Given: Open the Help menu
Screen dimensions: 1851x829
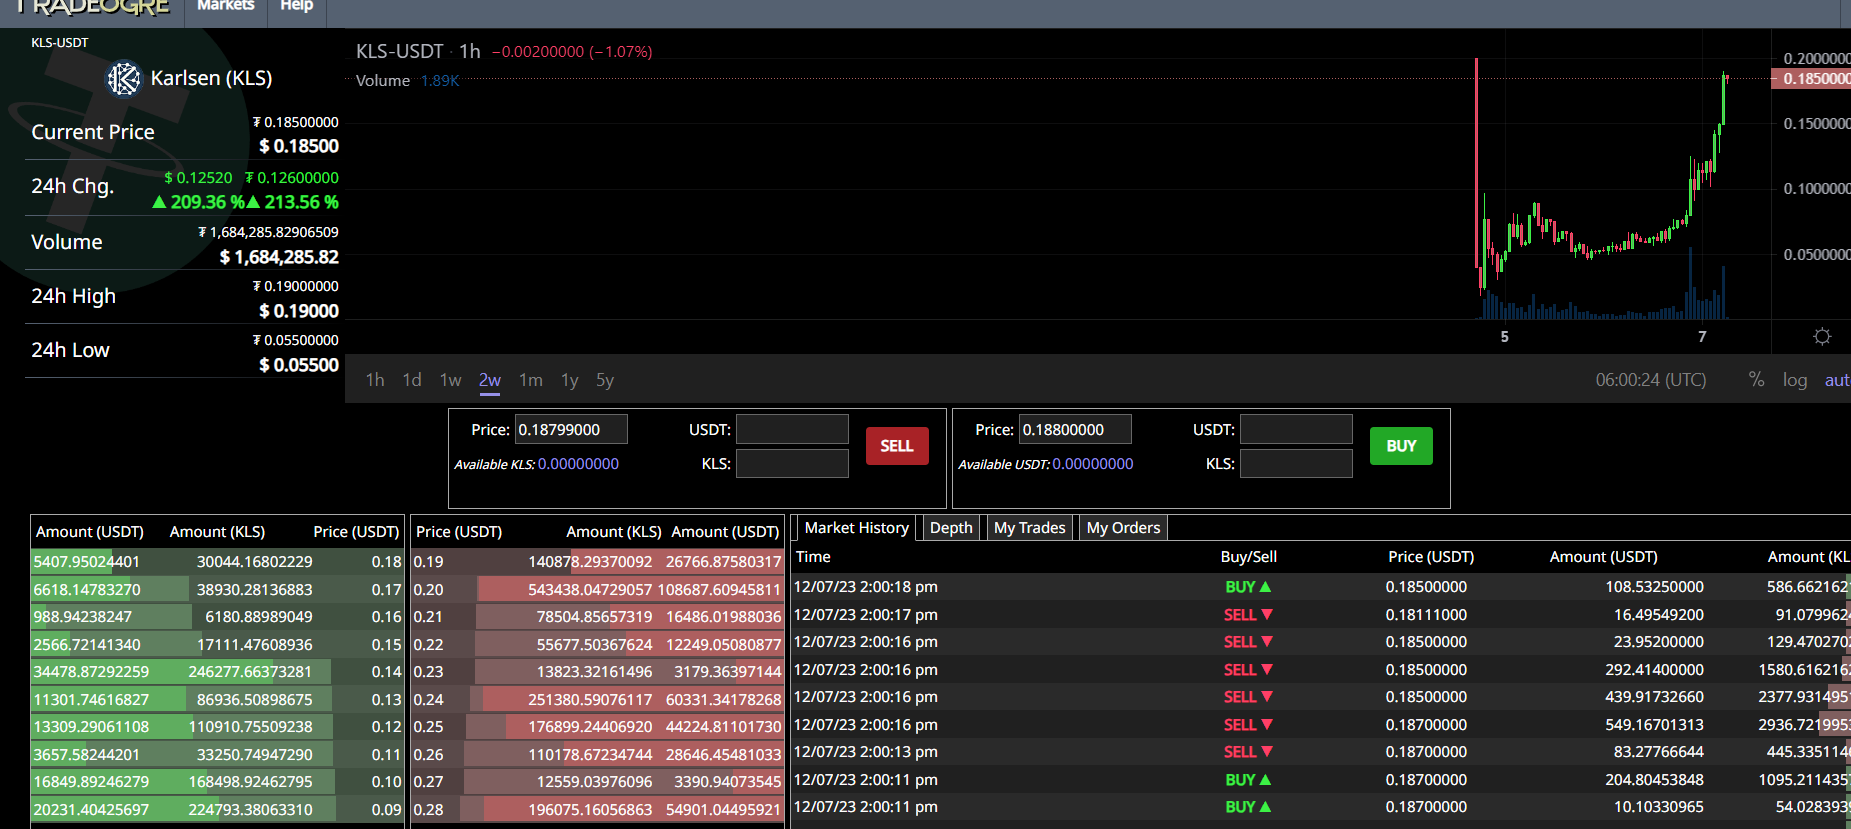Looking at the screenshot, I should coord(296,6).
